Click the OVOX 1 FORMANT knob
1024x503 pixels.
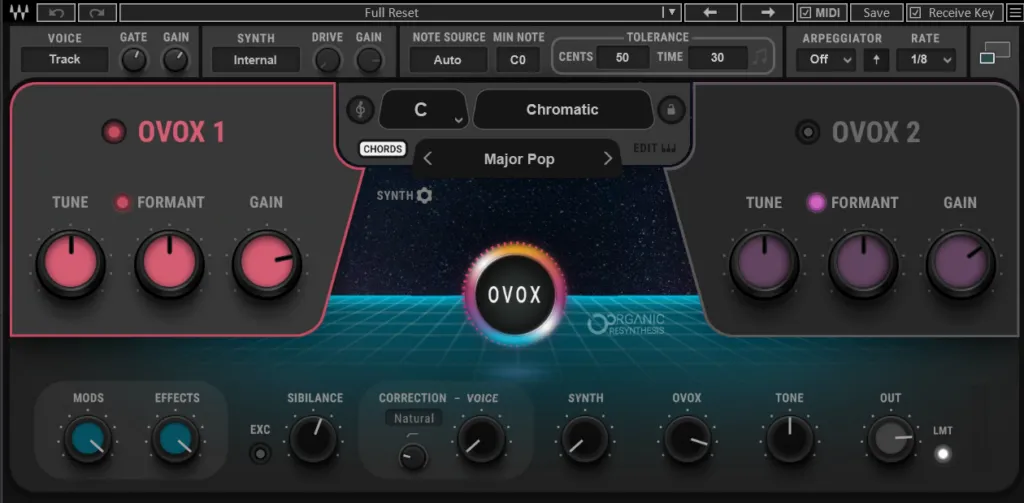click(x=170, y=264)
